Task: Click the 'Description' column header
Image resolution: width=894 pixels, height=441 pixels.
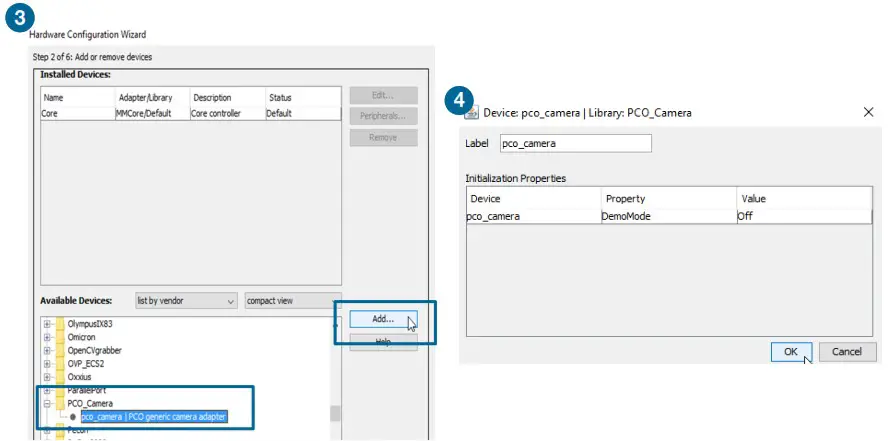Action: (227, 98)
